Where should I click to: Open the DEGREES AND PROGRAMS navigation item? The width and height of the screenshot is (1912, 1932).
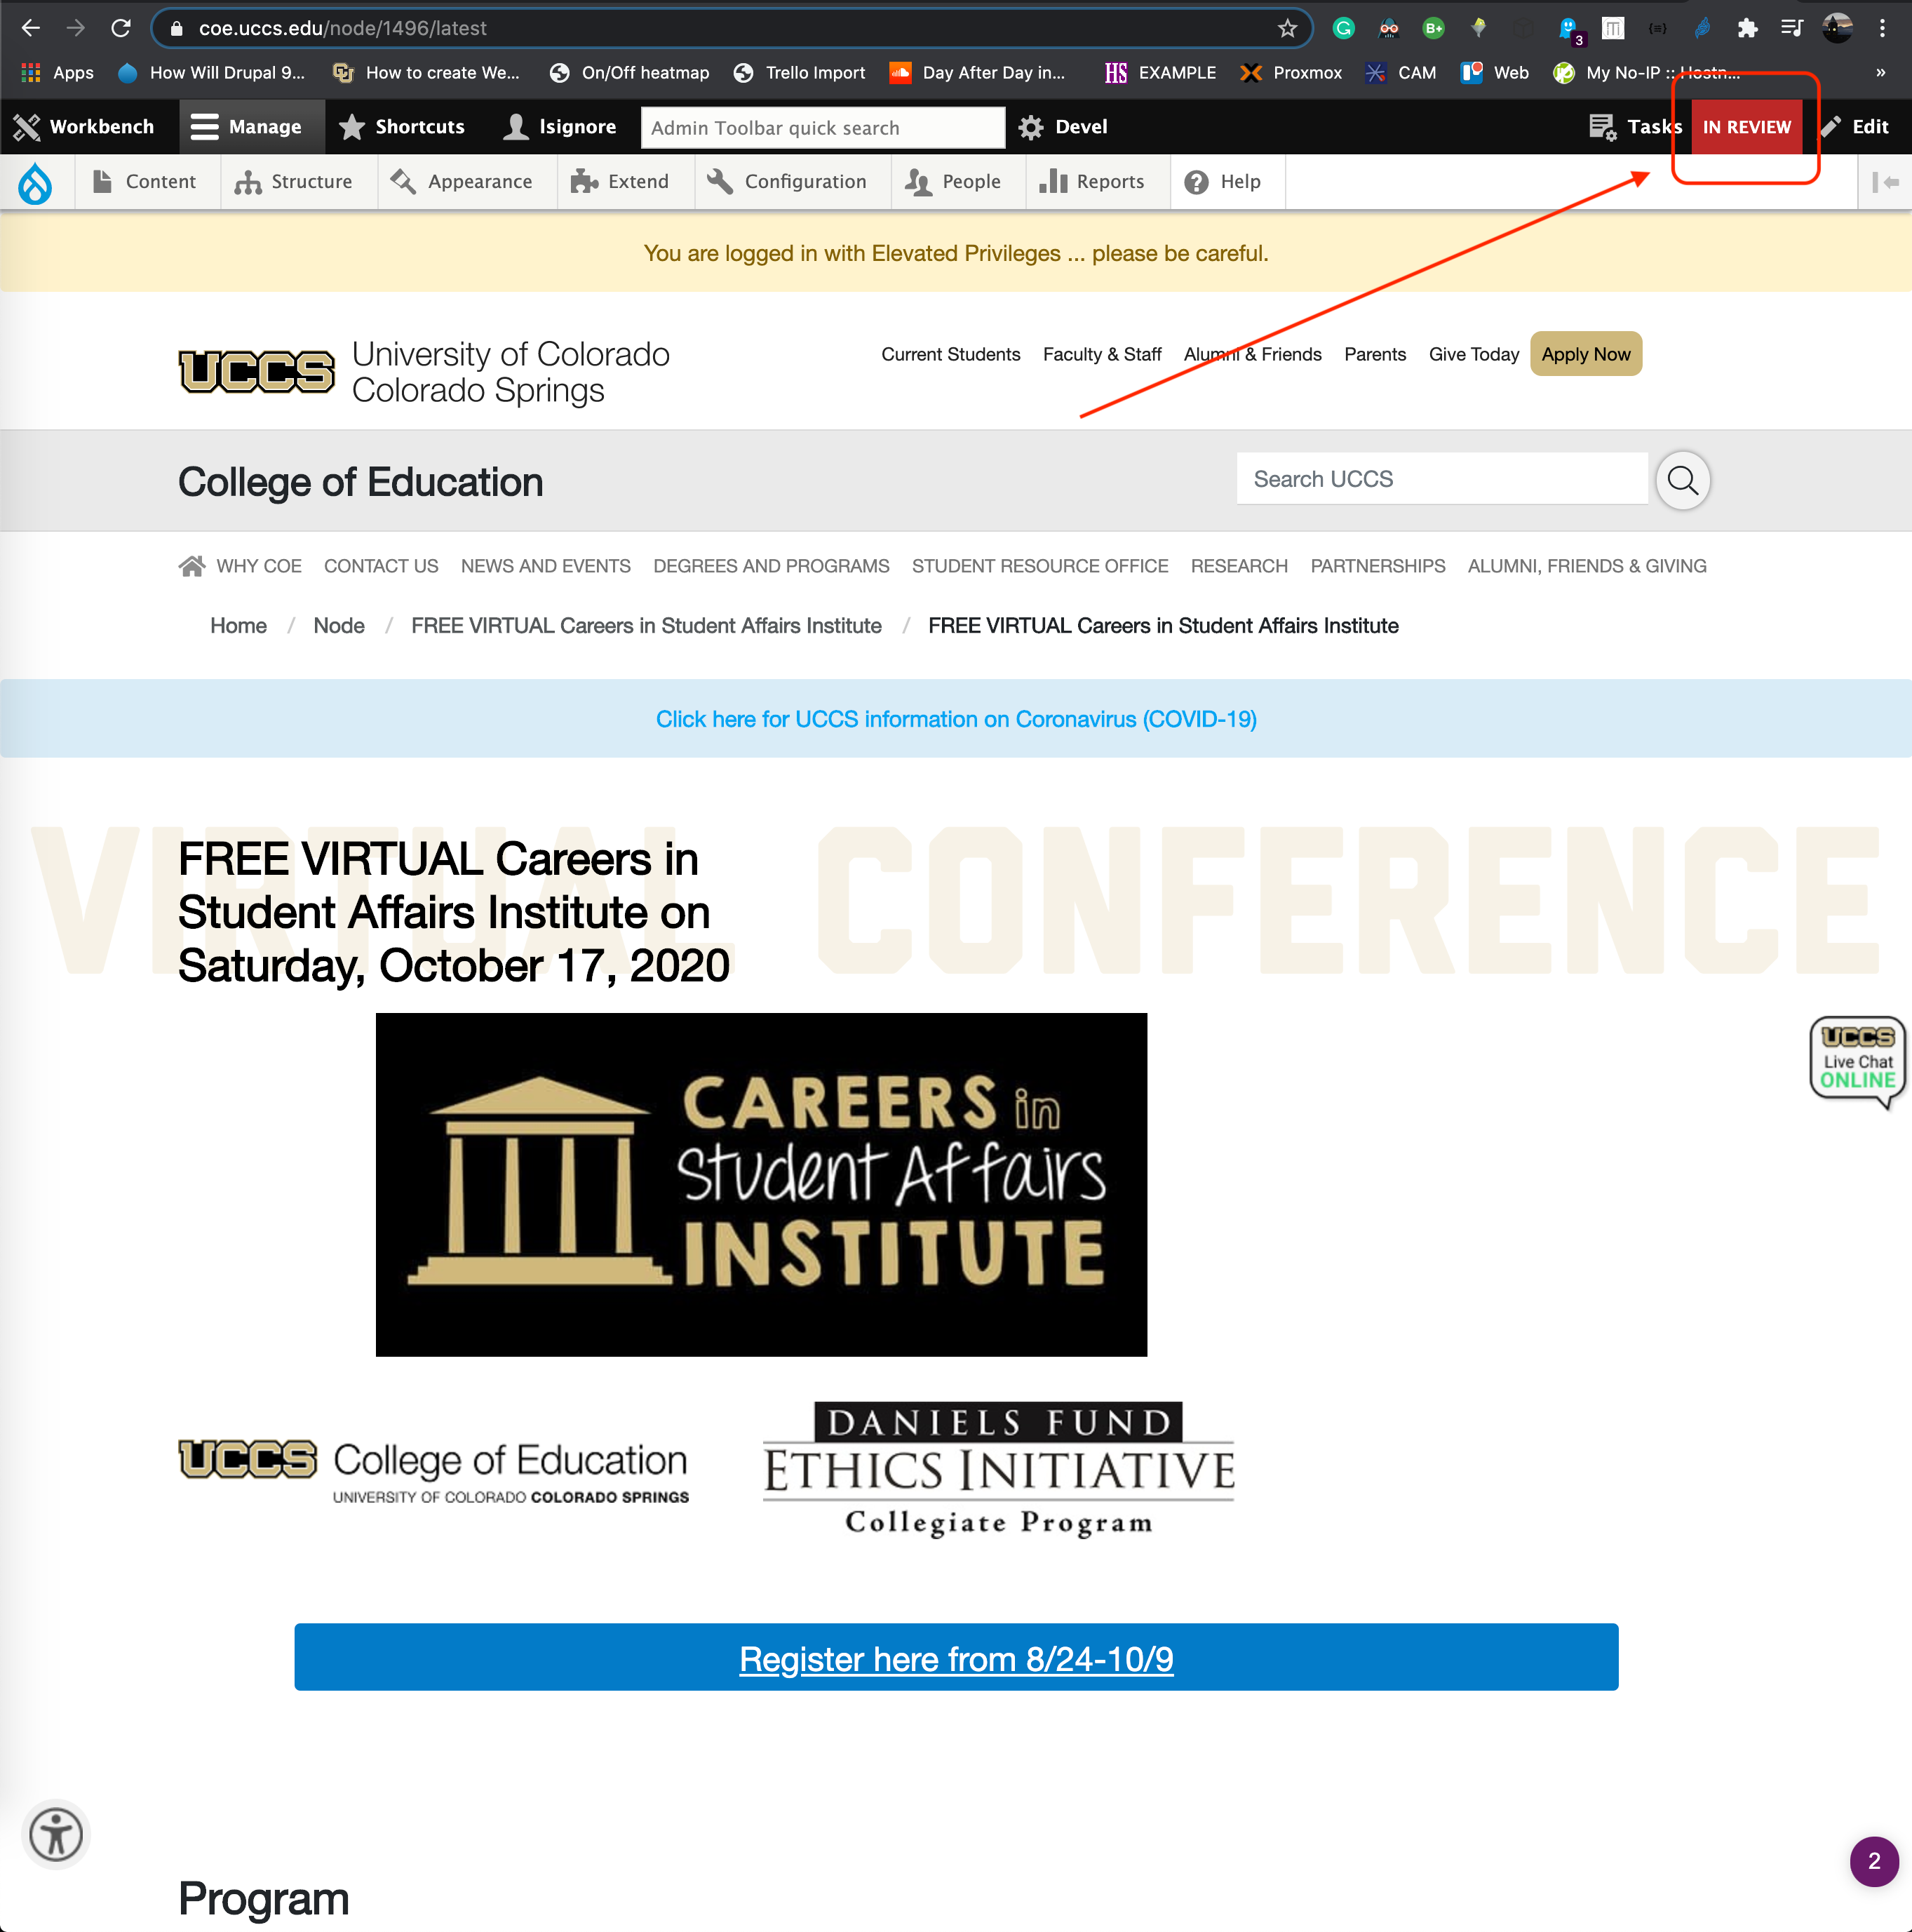[x=771, y=566]
